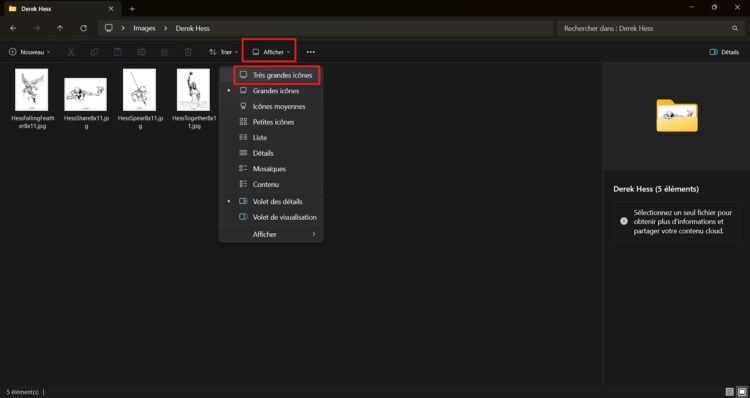Viewport: 750px width, 398px height.
Task: Click the Rechercher dans Derek Hess field
Action: pos(650,28)
